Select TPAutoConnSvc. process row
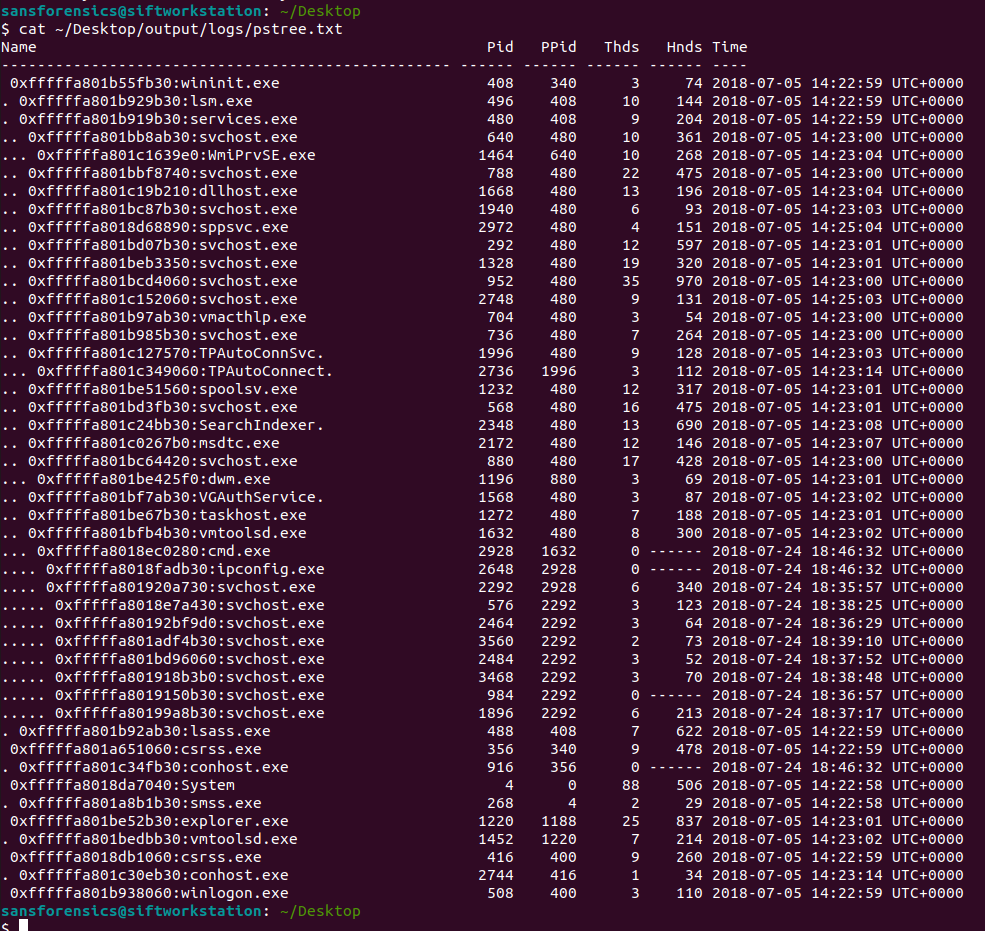The width and height of the screenshot is (985, 931). click(482, 353)
